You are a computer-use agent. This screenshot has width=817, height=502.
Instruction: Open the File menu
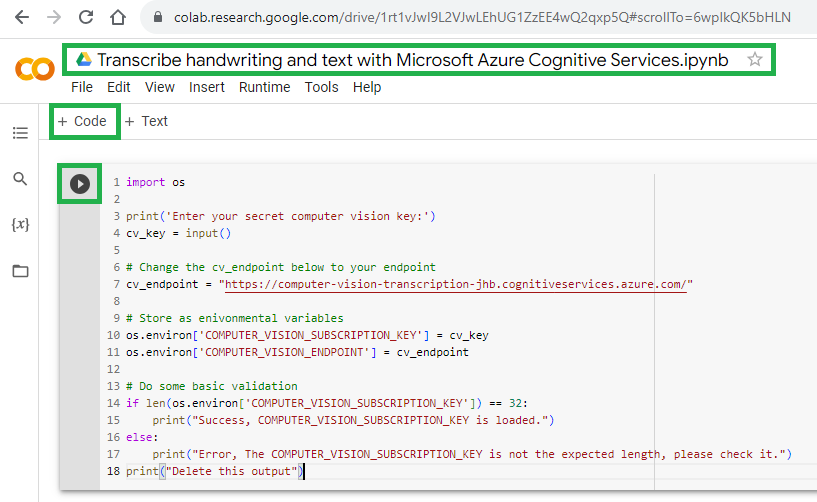[x=82, y=87]
